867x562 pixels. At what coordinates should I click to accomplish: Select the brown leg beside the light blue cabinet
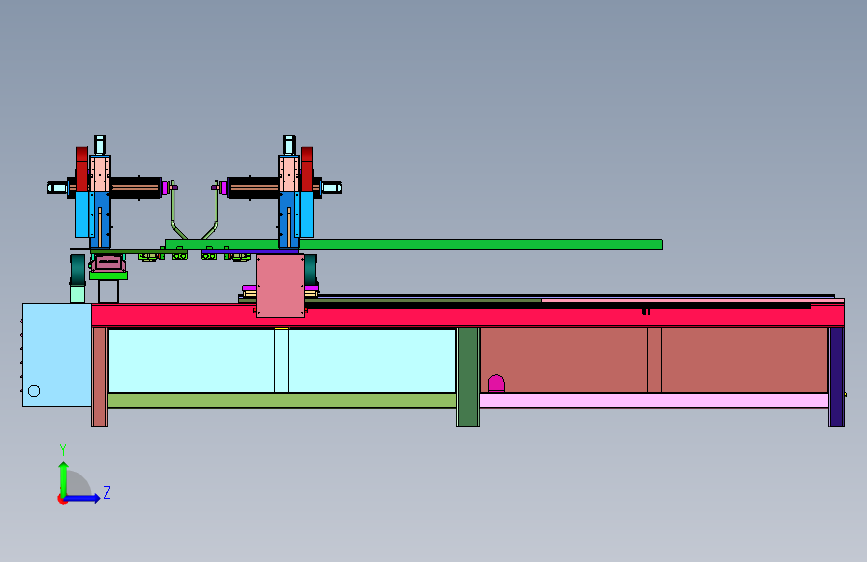tap(100, 377)
